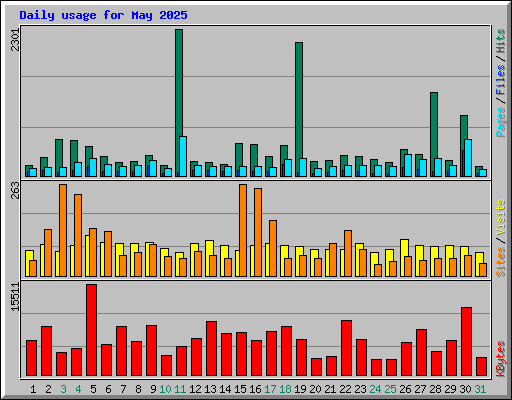512x400 pixels.
Task: Click the green weekend day label 10
Action: (x=165, y=389)
